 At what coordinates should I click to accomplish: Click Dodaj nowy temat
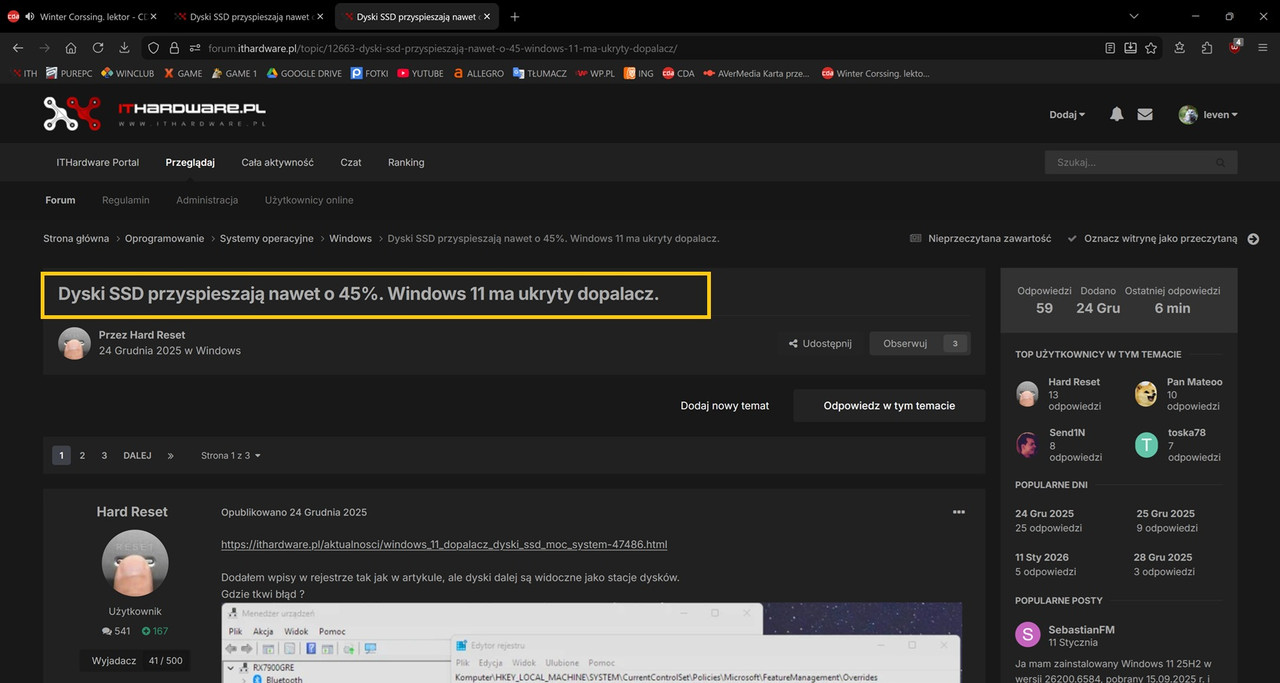click(x=725, y=406)
